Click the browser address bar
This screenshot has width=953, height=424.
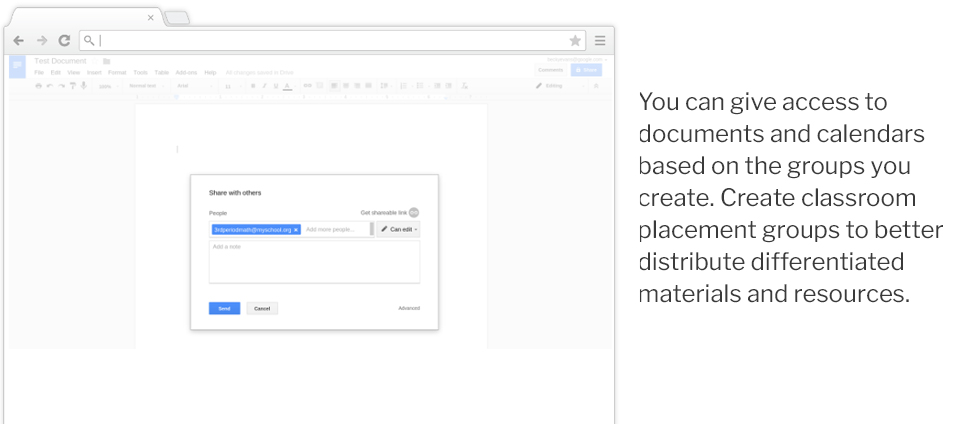(x=330, y=41)
